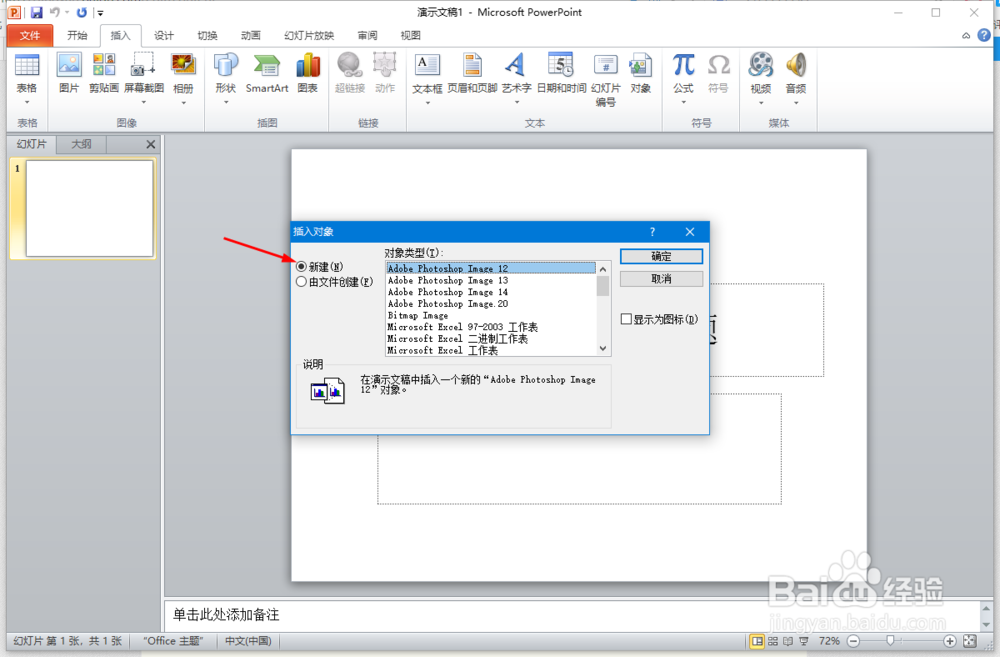Insert slide number
The width and height of the screenshot is (1000, 657).
[x=605, y=78]
